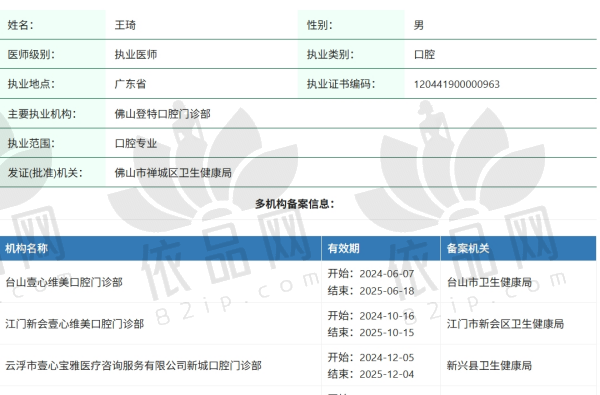The height and width of the screenshot is (395, 600).
Task: Select the 口腔专业 value
Action: (x=136, y=144)
